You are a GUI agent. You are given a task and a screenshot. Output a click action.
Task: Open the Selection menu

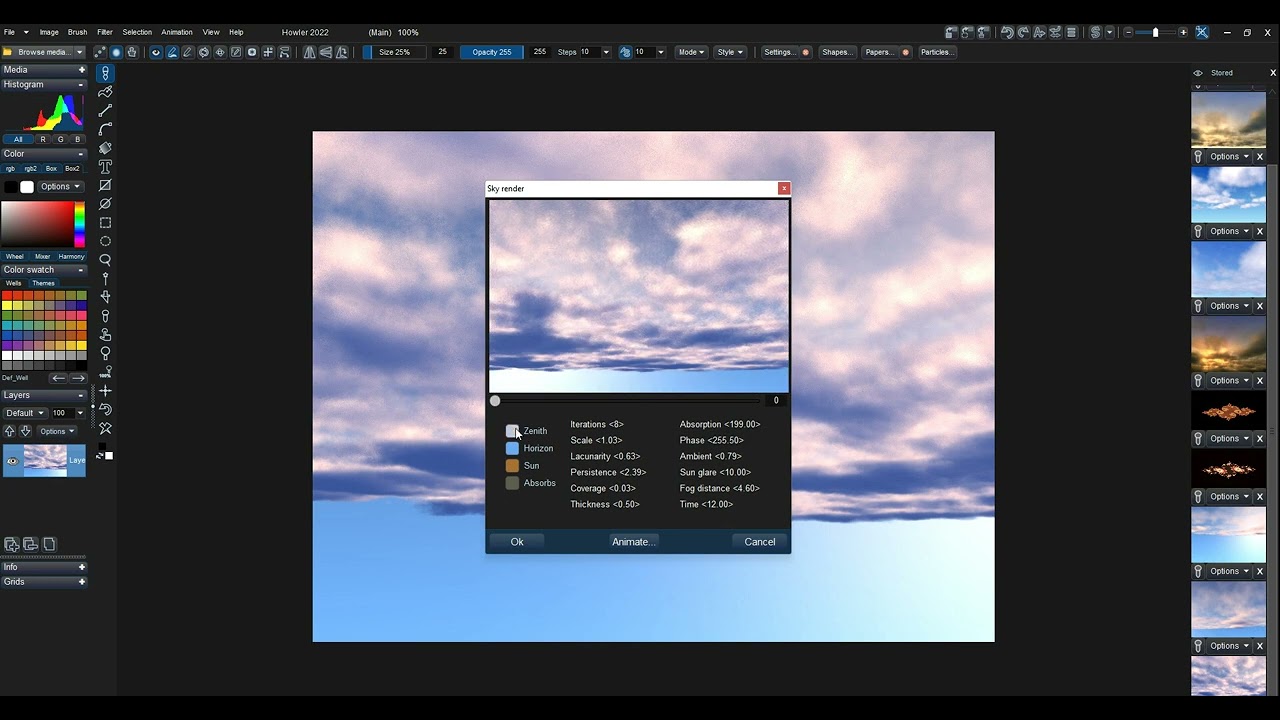pyautogui.click(x=137, y=32)
